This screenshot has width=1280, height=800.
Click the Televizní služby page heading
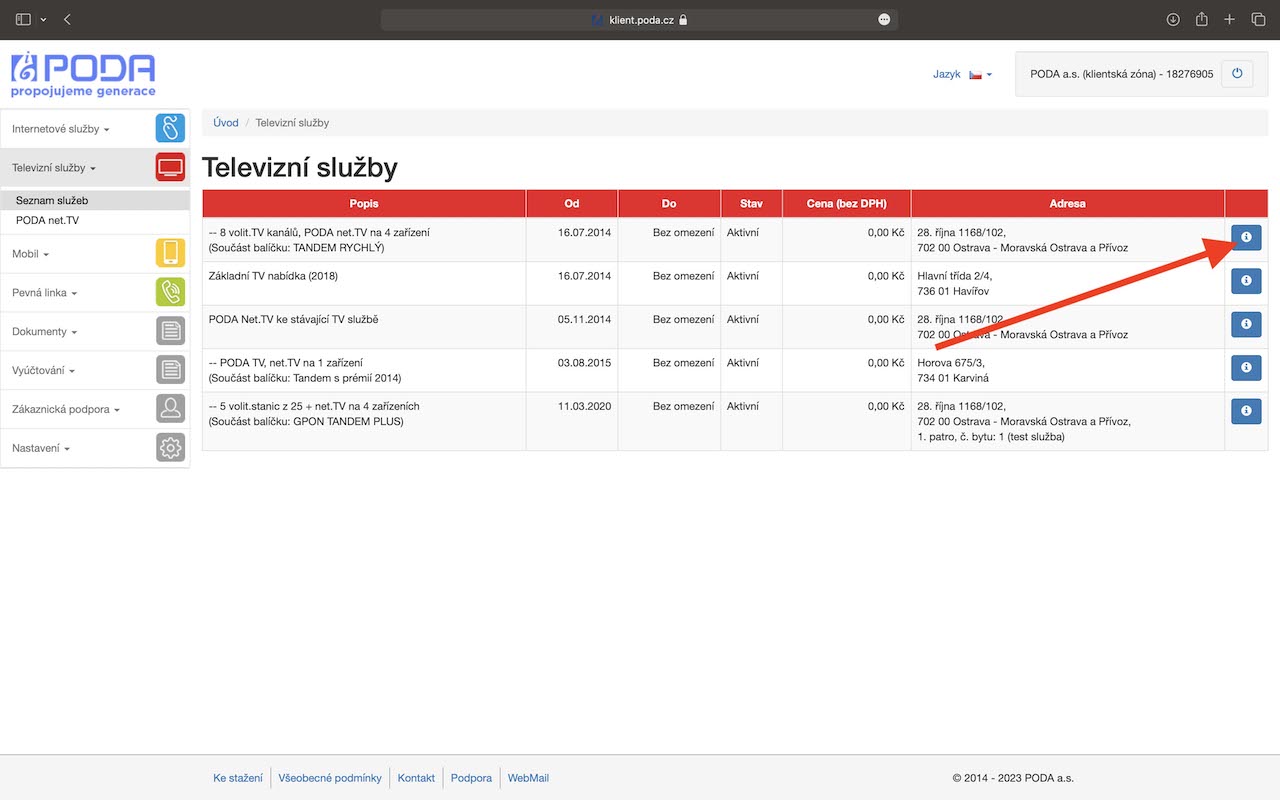tap(300, 167)
